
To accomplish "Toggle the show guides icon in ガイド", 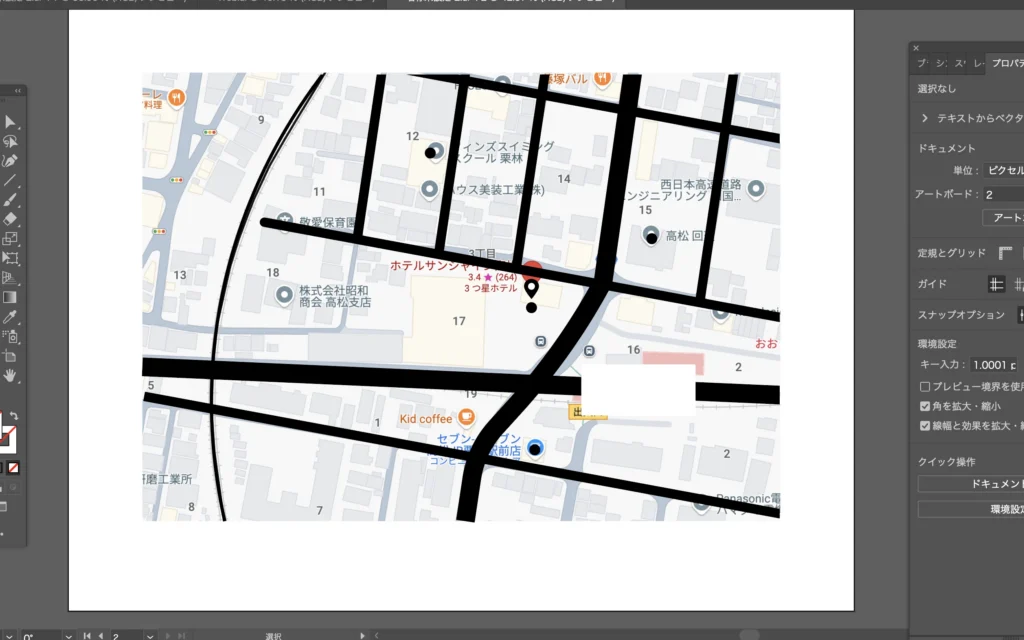I will (x=996, y=285).
